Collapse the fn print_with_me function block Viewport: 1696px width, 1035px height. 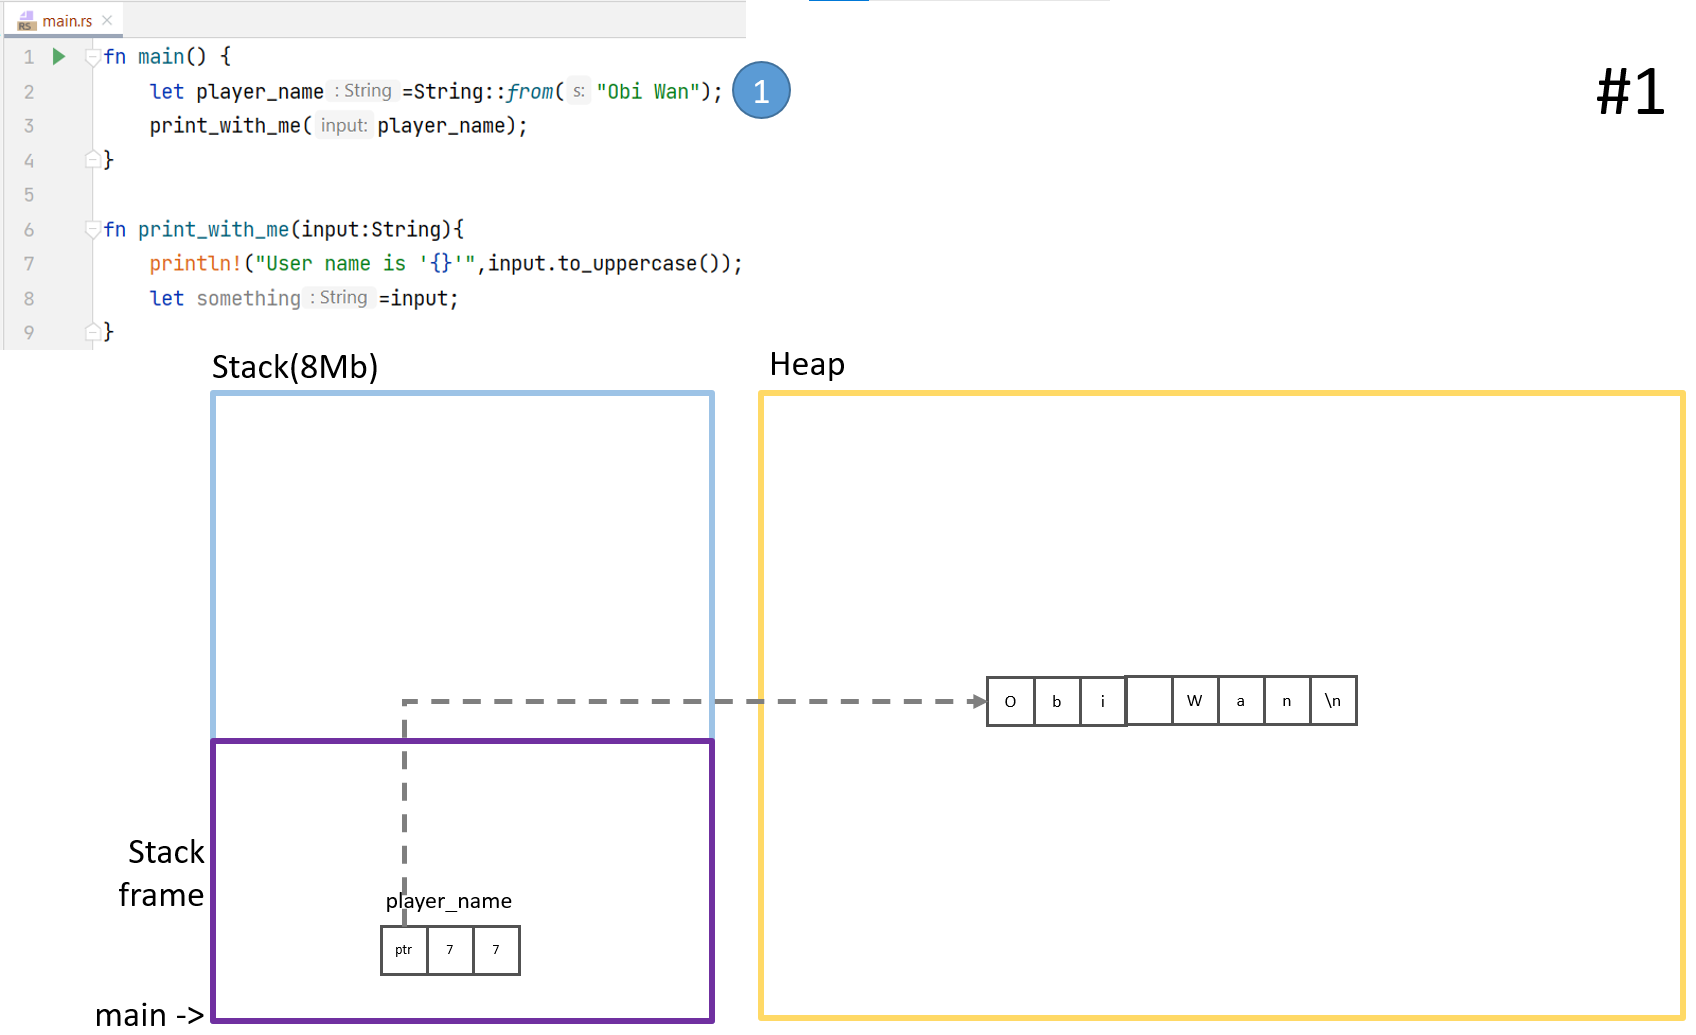[92, 230]
